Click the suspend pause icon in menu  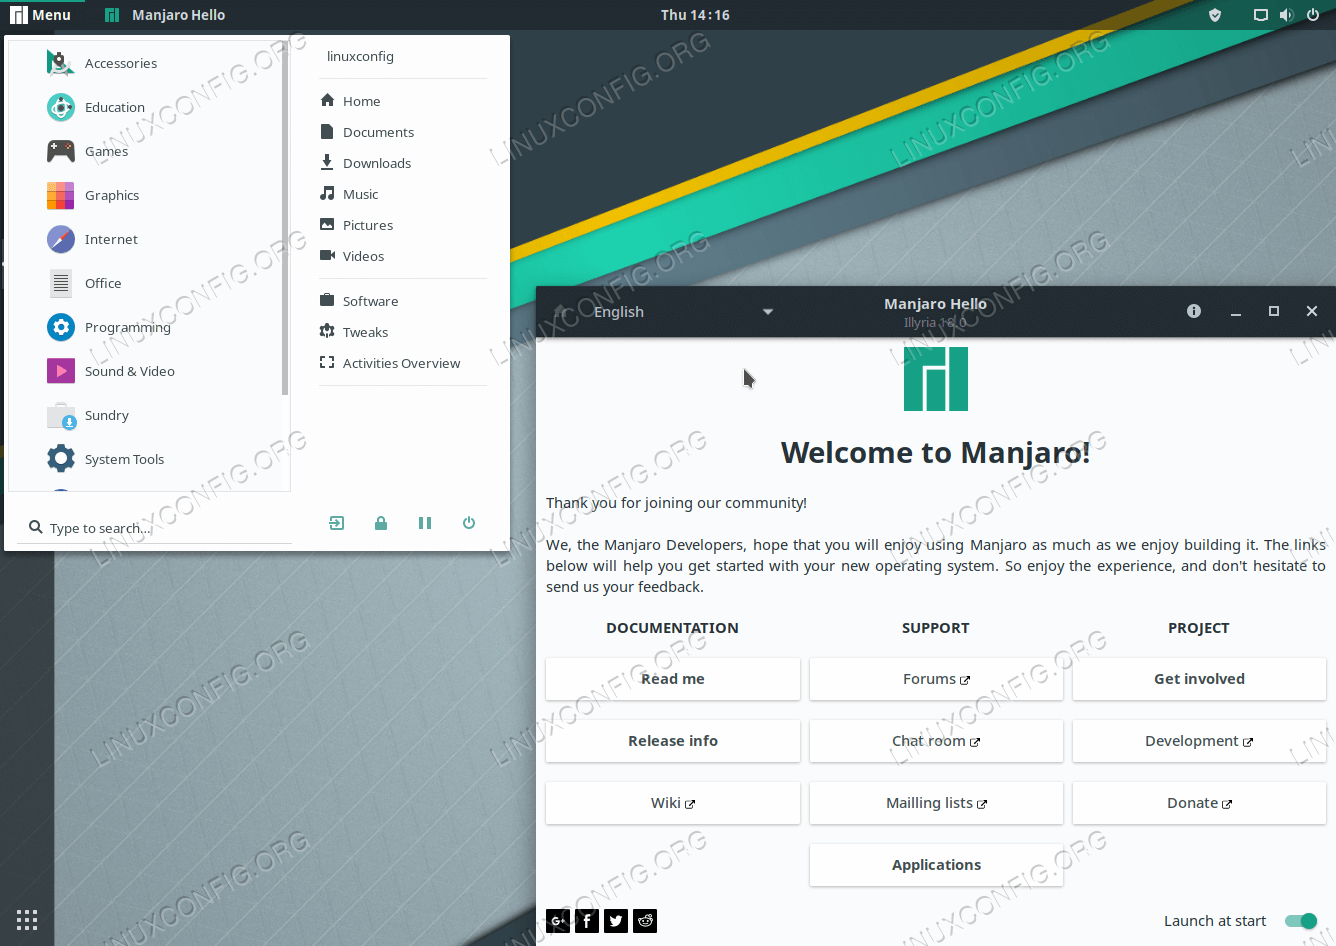point(425,523)
